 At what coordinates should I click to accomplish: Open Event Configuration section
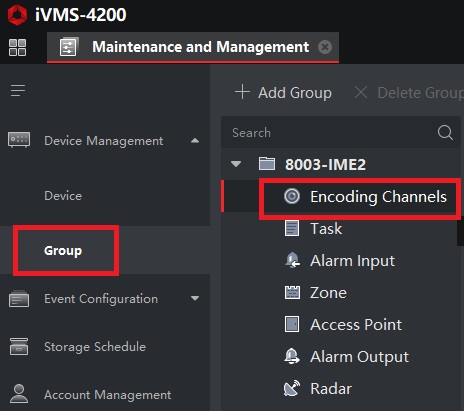[101, 299]
